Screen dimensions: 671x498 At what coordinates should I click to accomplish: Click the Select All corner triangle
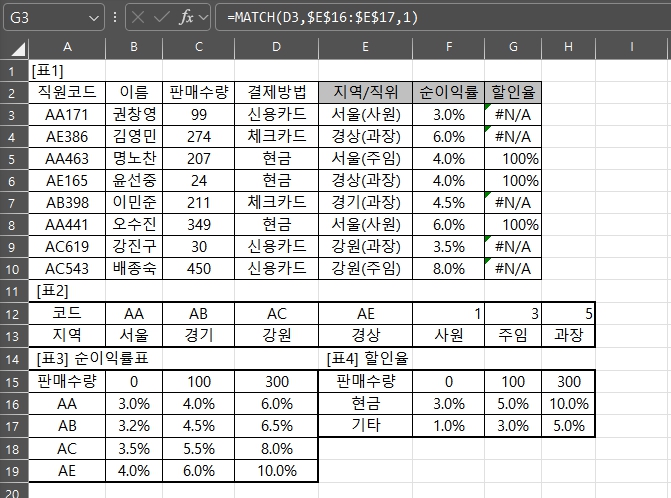pos(15,47)
